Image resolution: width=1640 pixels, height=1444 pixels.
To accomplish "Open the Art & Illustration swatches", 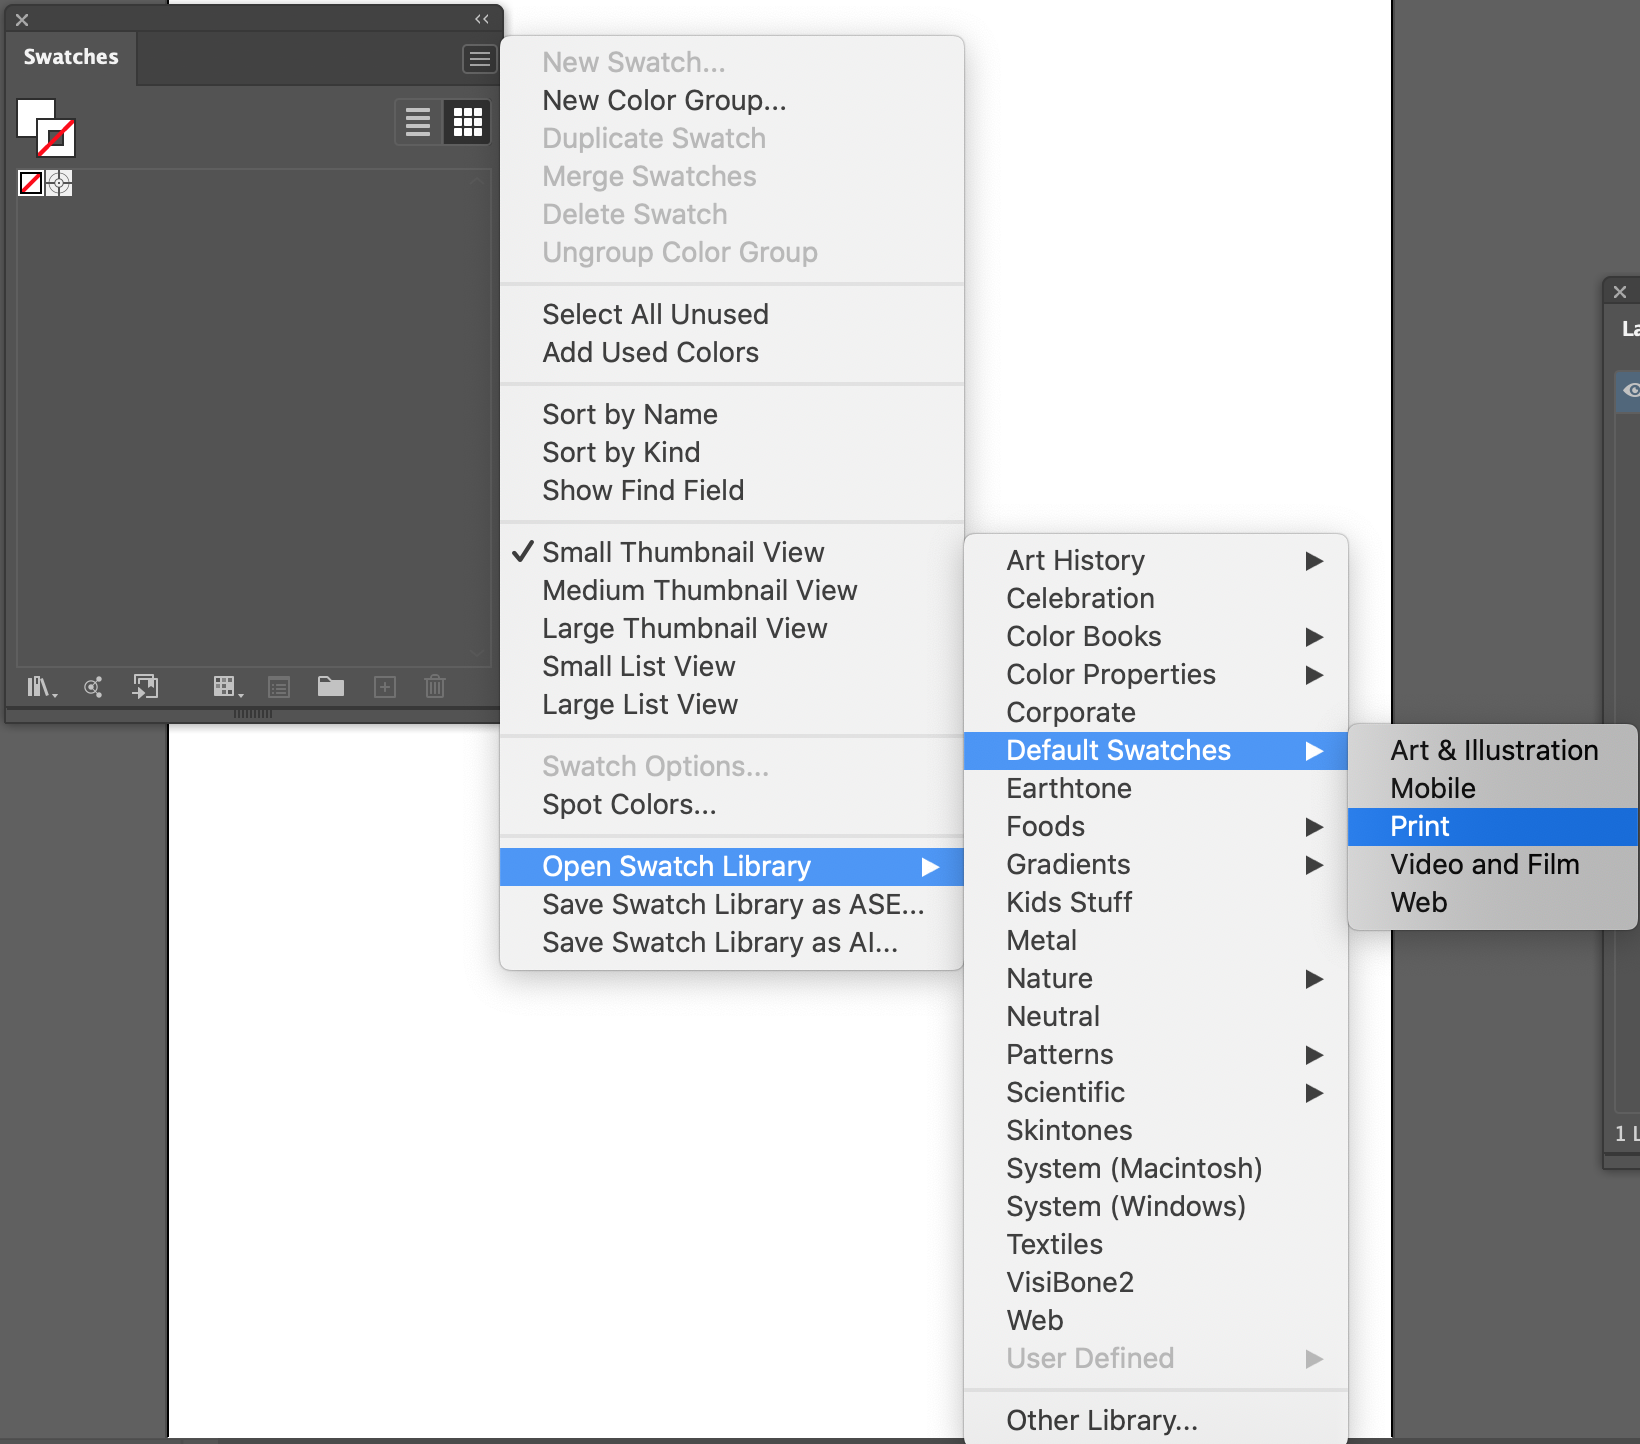I will [x=1493, y=750].
